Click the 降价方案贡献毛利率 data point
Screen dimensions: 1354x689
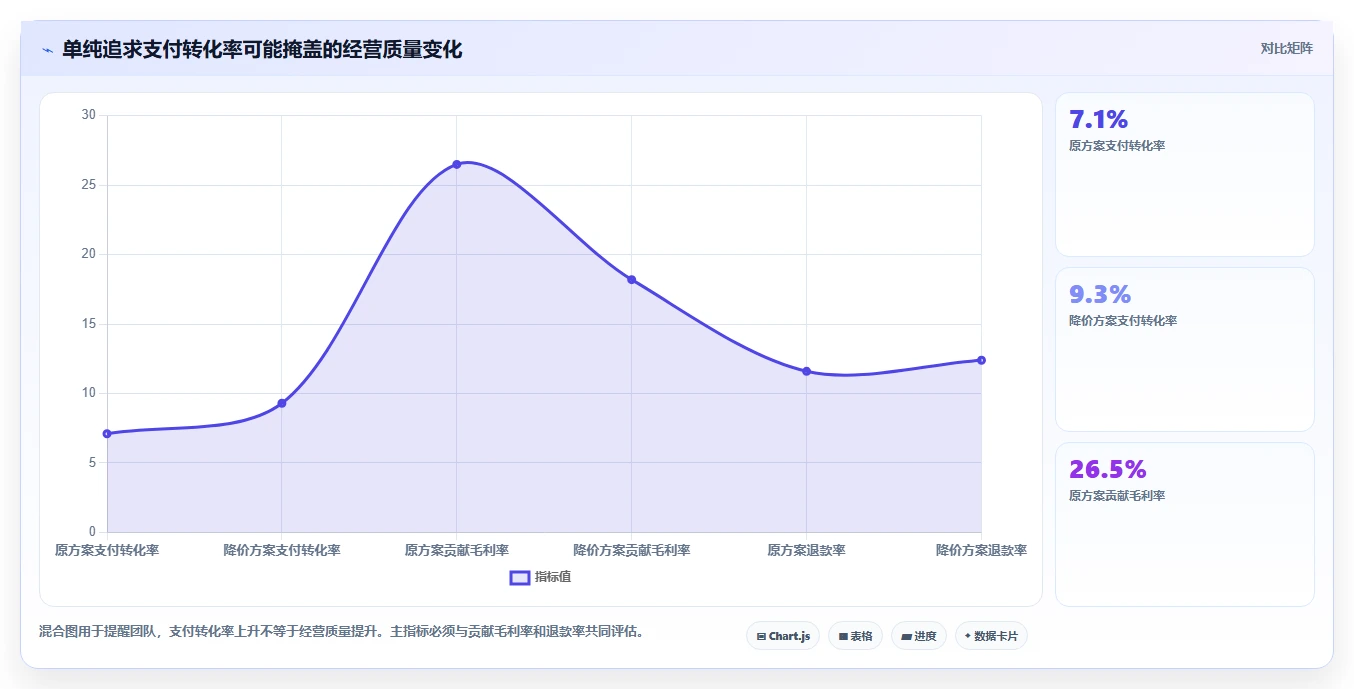click(x=631, y=279)
